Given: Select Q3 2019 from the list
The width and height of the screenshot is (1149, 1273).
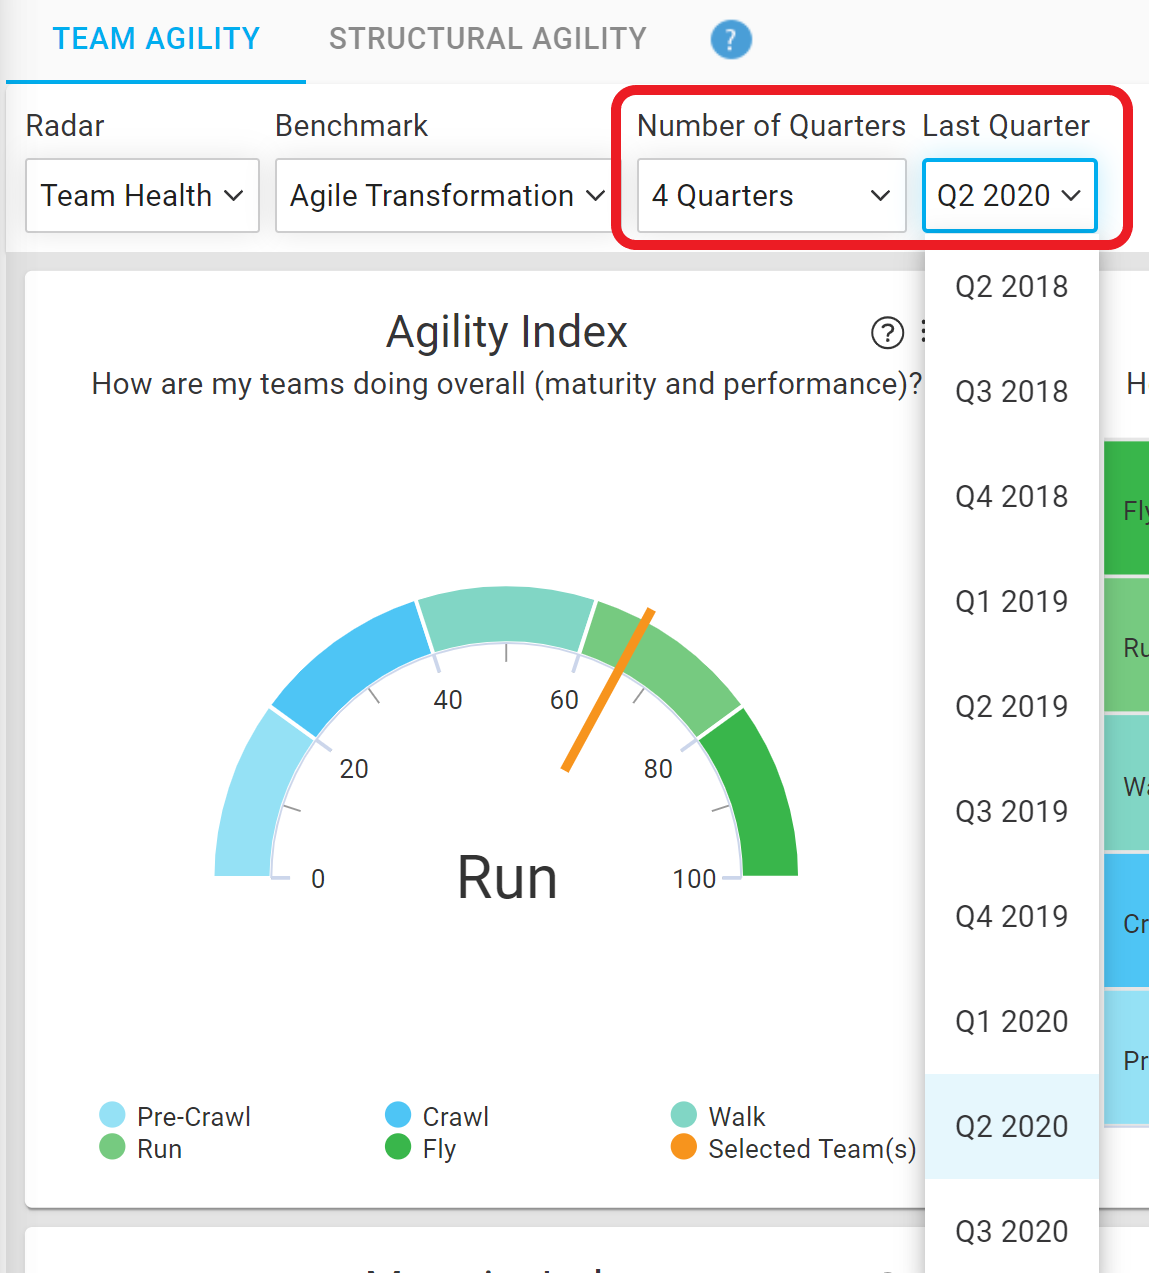Looking at the screenshot, I should point(1012,812).
